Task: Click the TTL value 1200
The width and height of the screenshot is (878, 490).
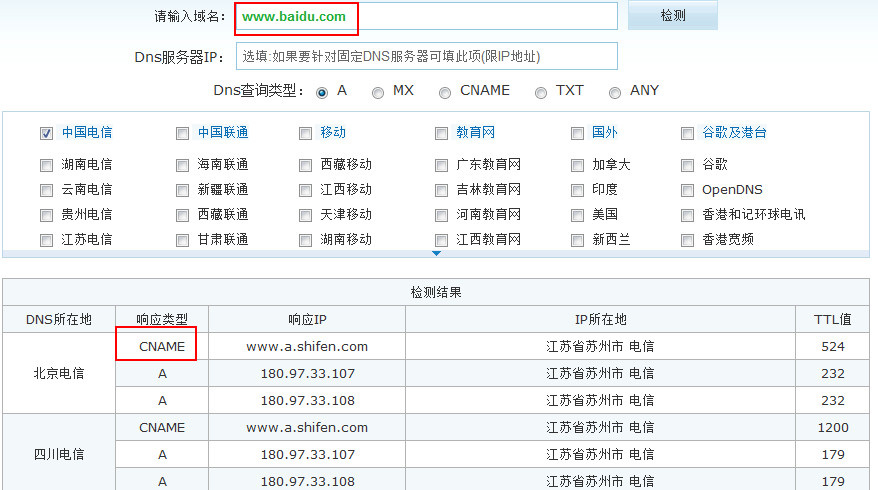Action: (833, 428)
